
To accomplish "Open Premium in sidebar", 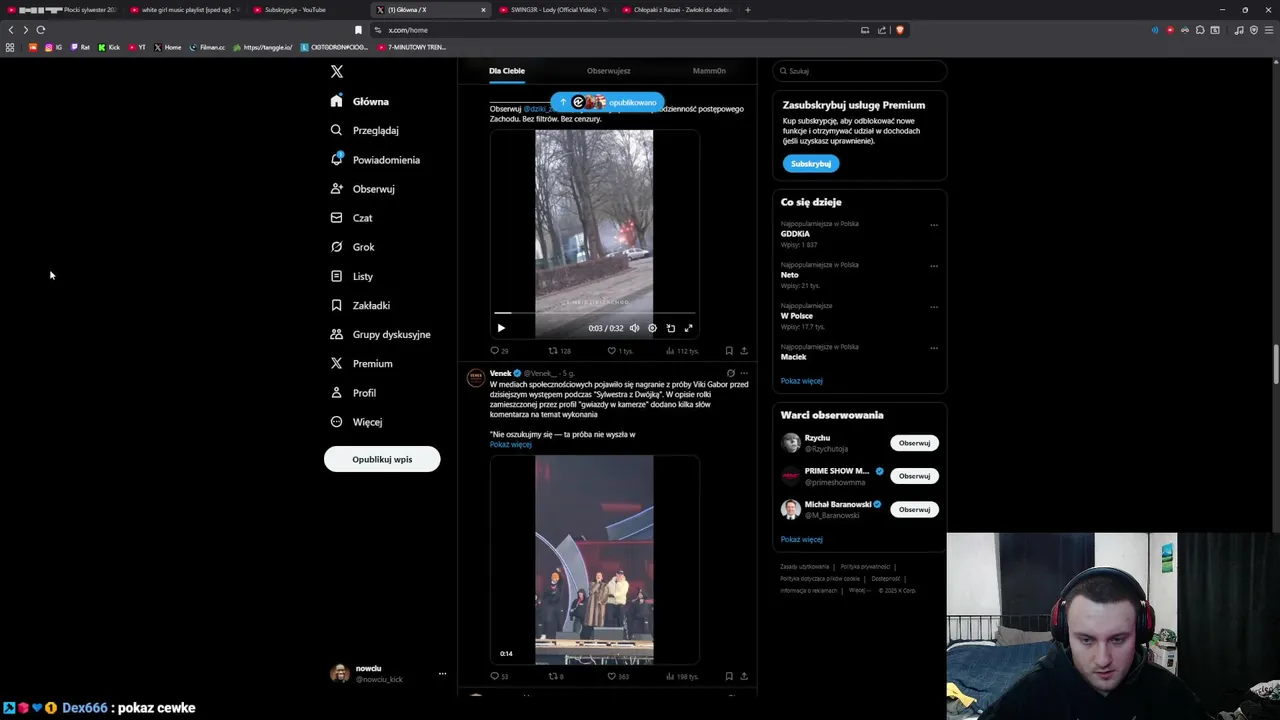I will coord(361,363).
